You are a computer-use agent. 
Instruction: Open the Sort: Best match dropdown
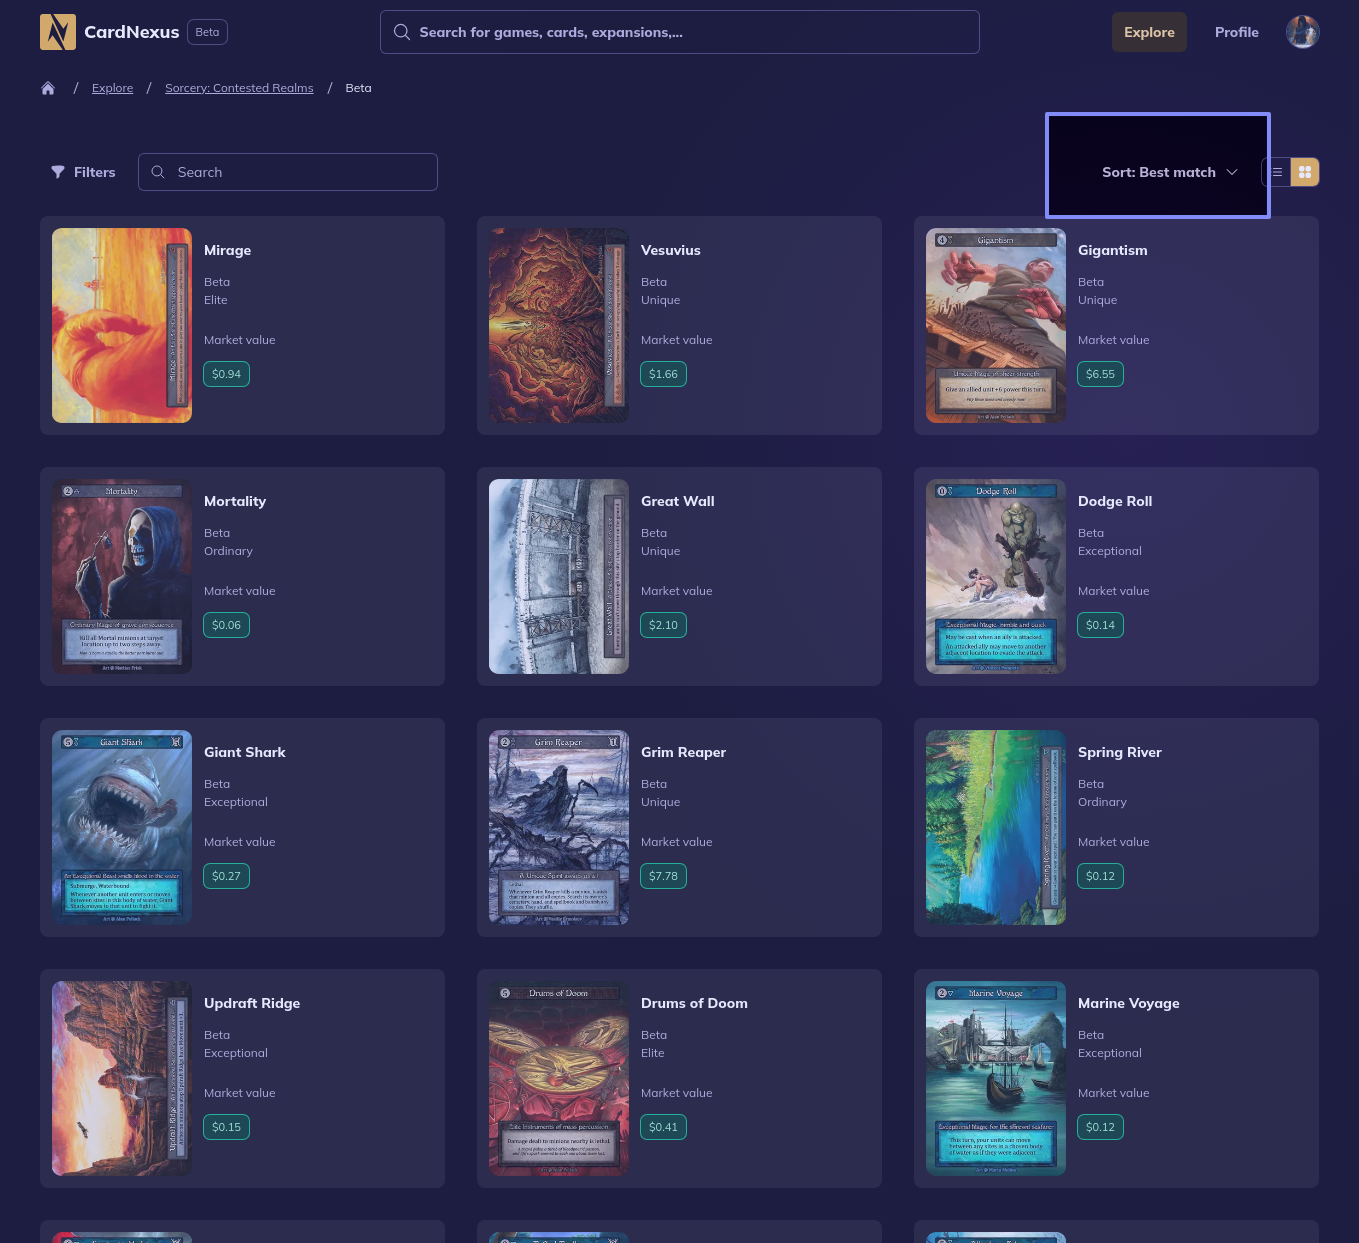coord(1158,172)
